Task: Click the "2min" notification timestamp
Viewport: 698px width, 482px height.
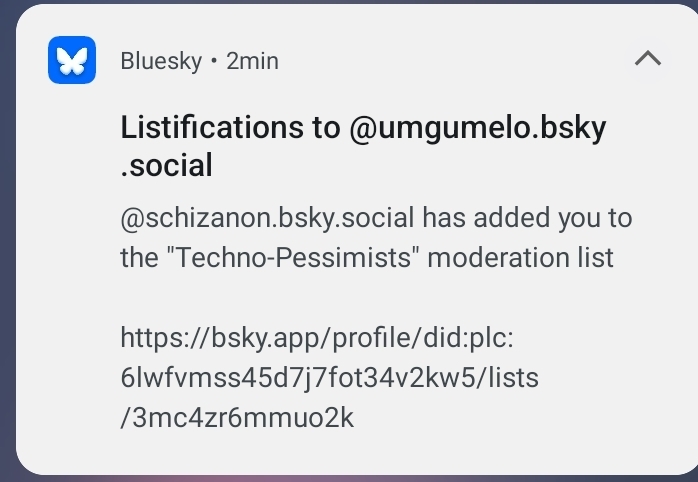Action: [252, 61]
